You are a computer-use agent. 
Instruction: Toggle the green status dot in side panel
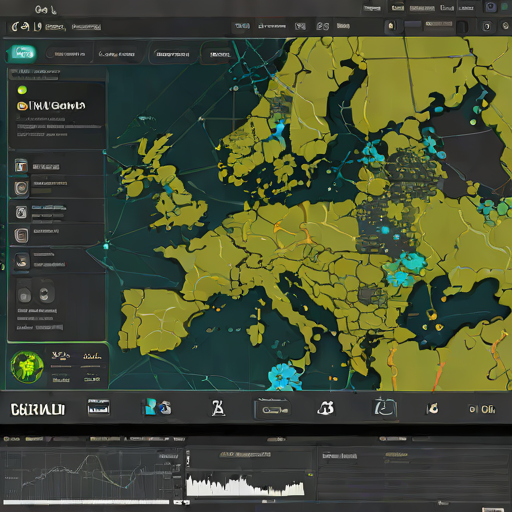[x=22, y=90]
